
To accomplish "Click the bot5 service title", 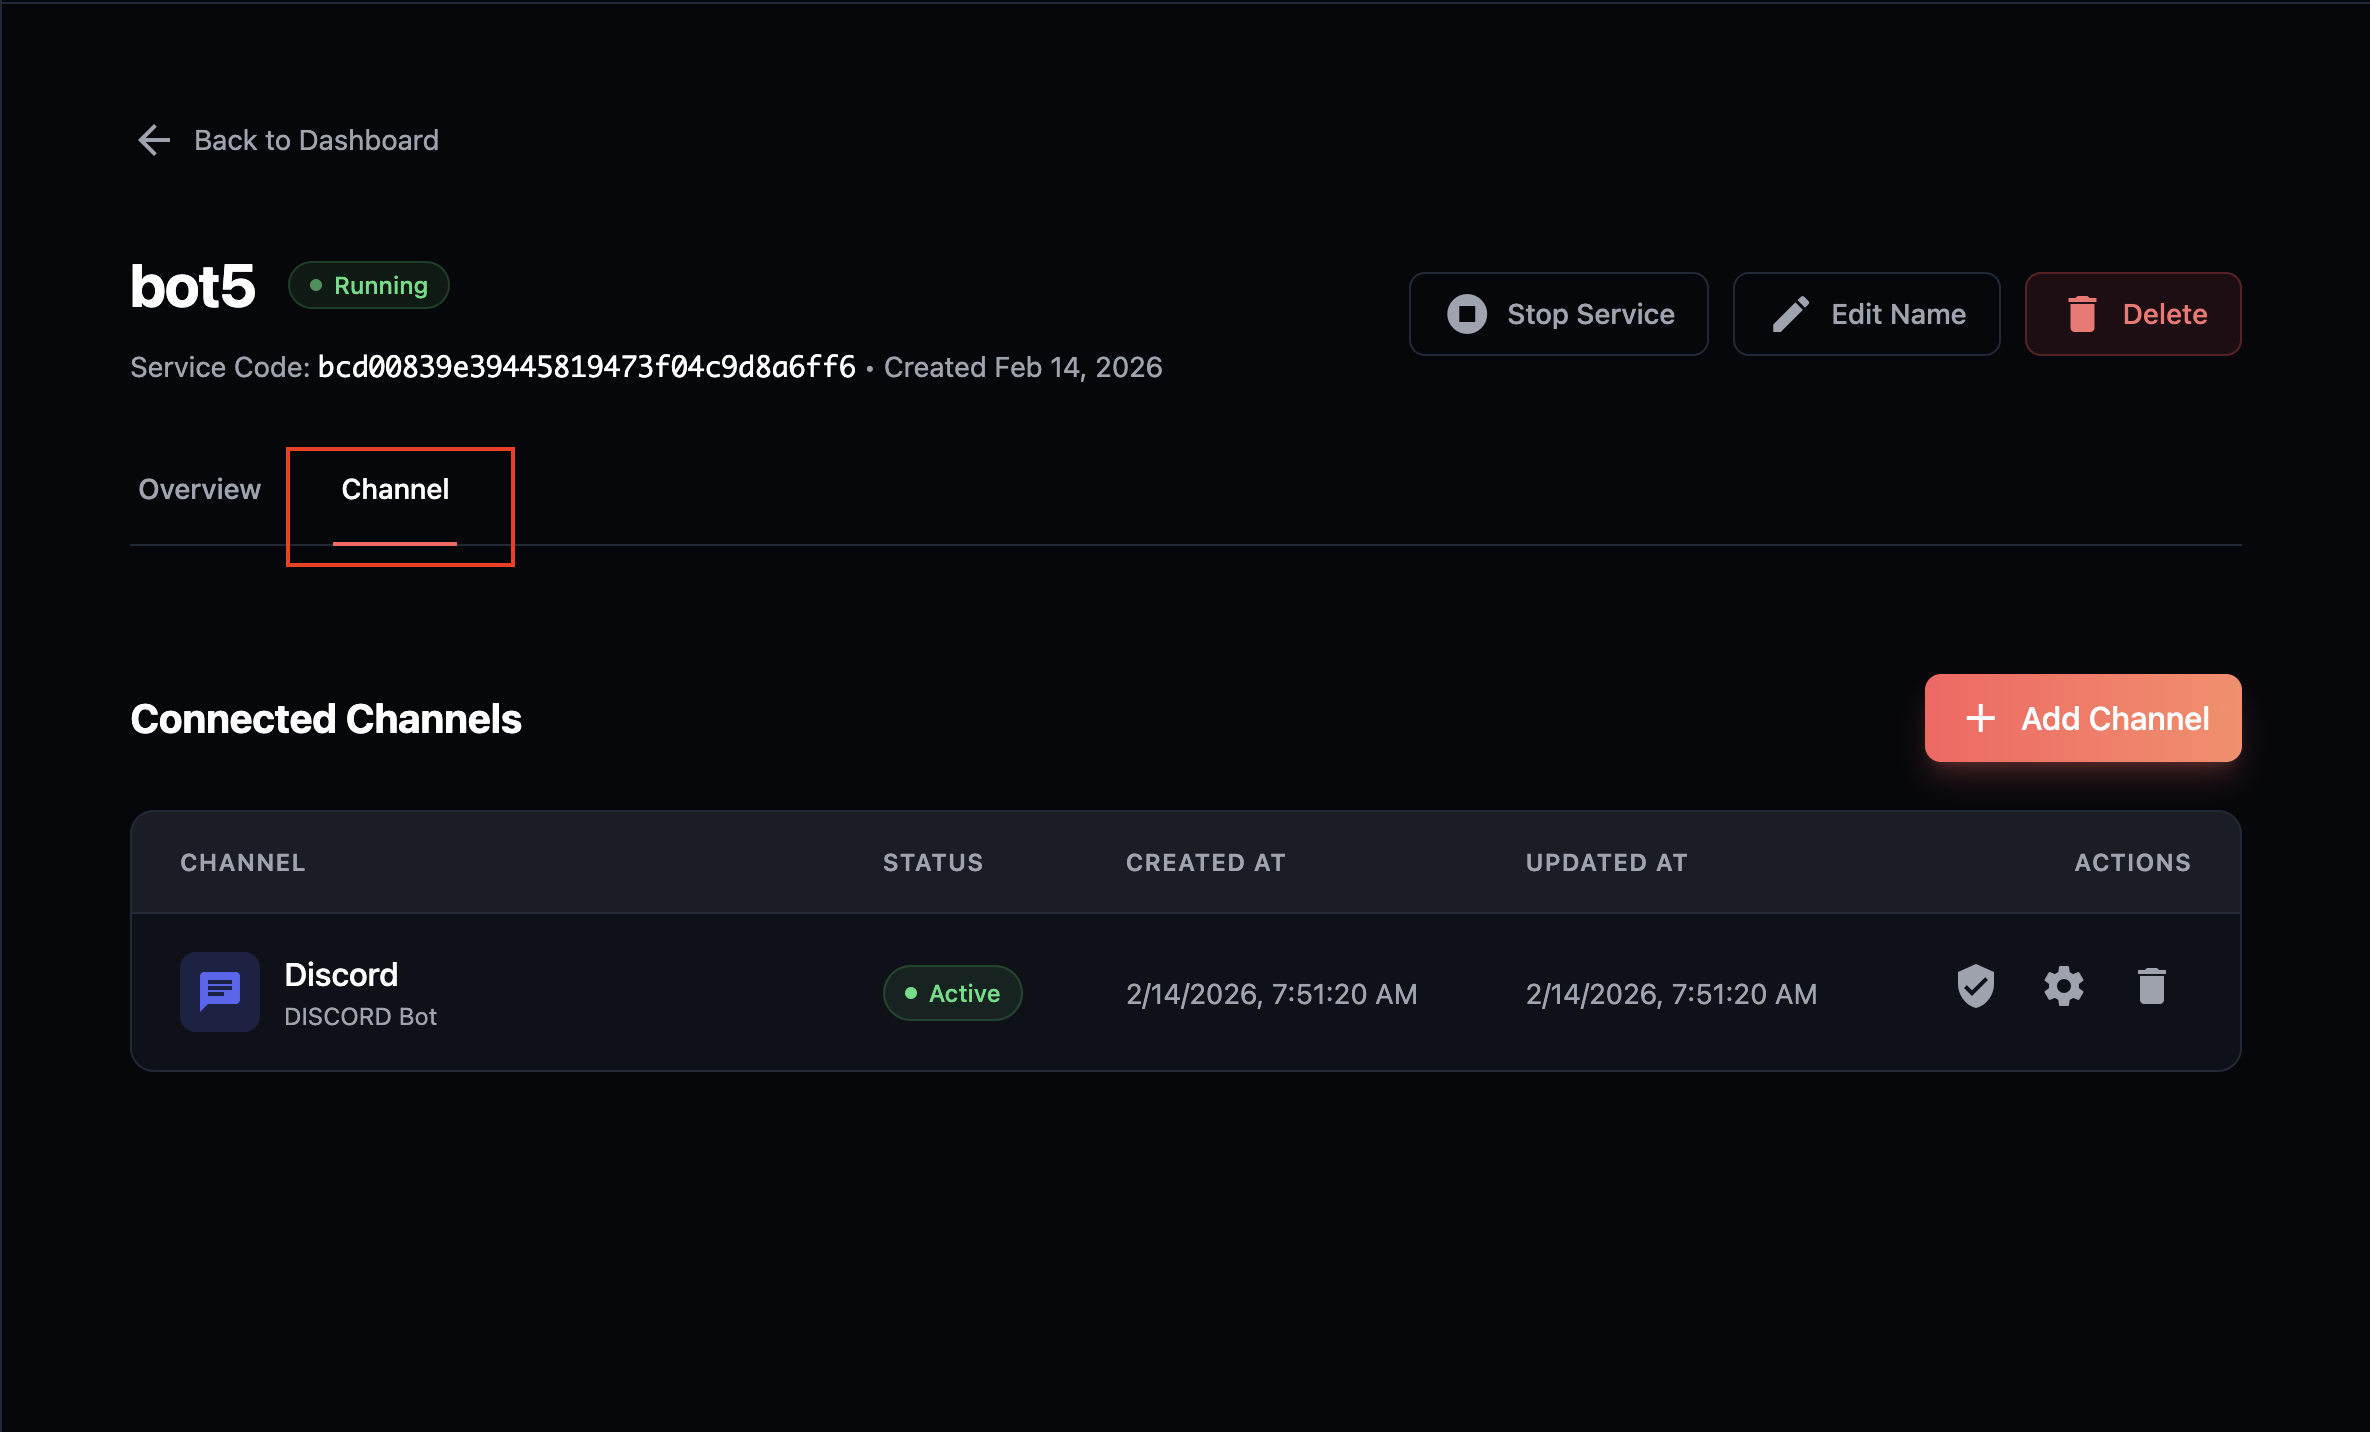I will click(x=193, y=287).
